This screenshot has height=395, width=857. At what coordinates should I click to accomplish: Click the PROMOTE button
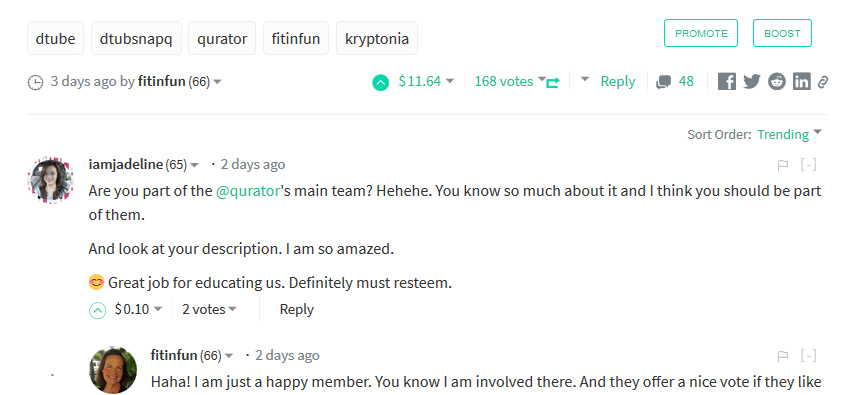click(701, 33)
